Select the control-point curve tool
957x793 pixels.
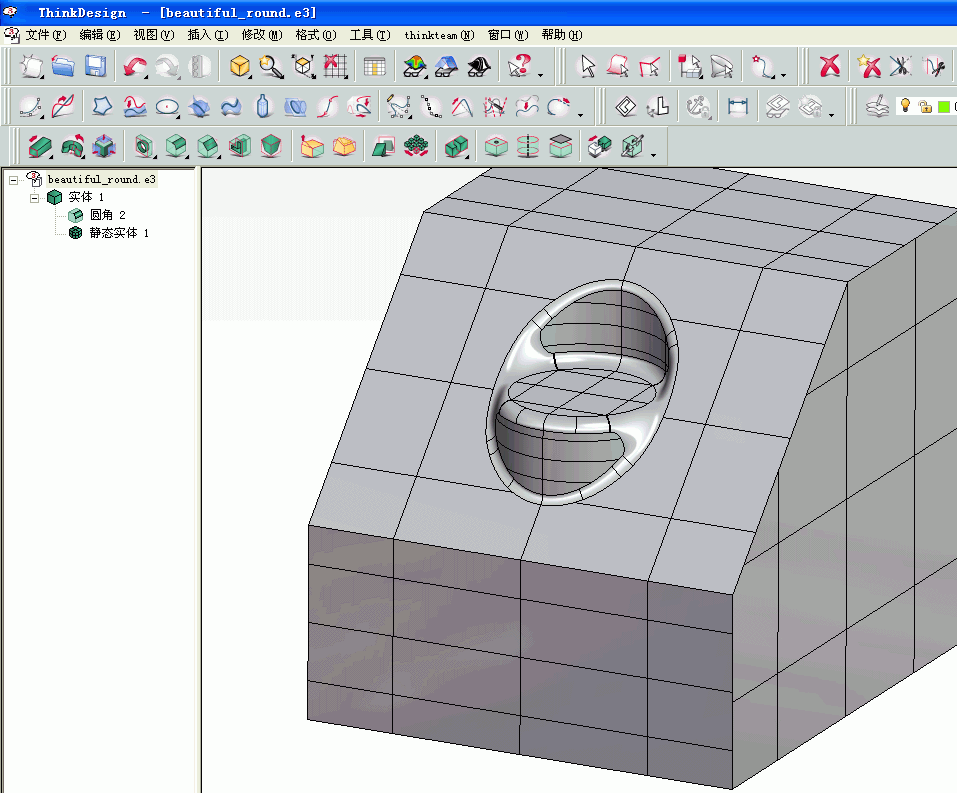(31, 107)
